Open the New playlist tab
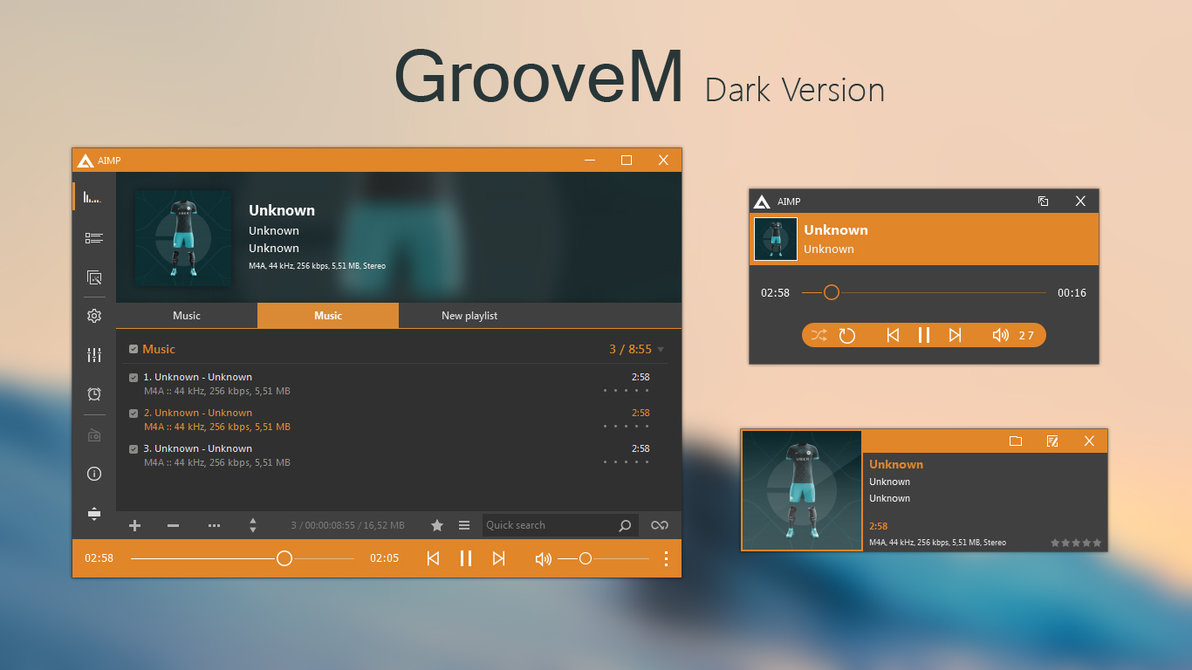The height and width of the screenshot is (670, 1192). pyautogui.click(x=469, y=316)
